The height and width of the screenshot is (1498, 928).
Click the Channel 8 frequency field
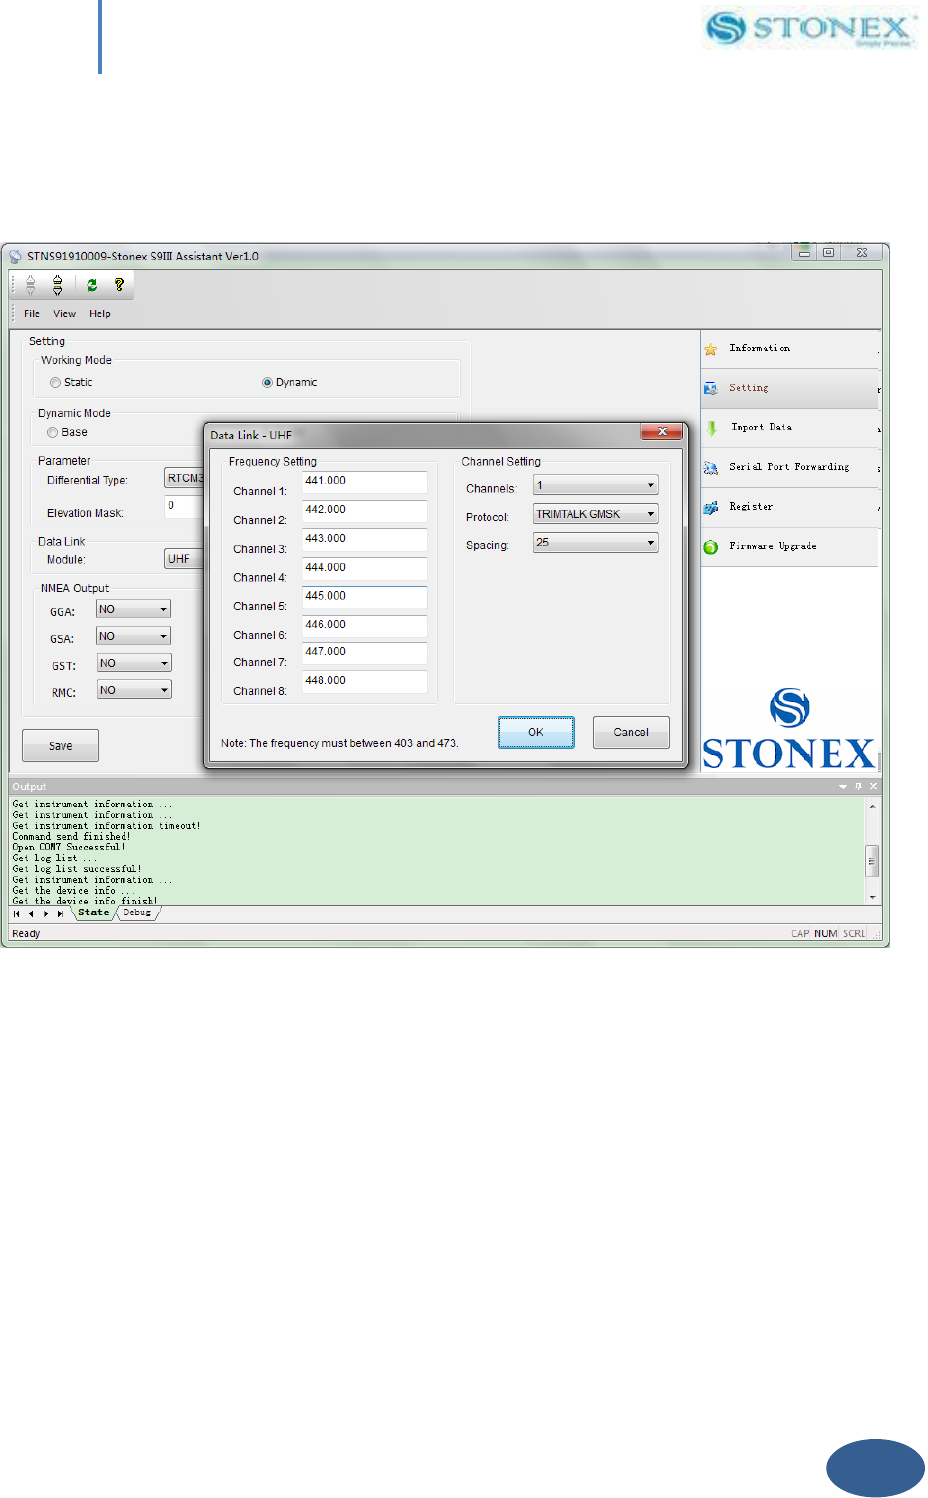pos(364,681)
